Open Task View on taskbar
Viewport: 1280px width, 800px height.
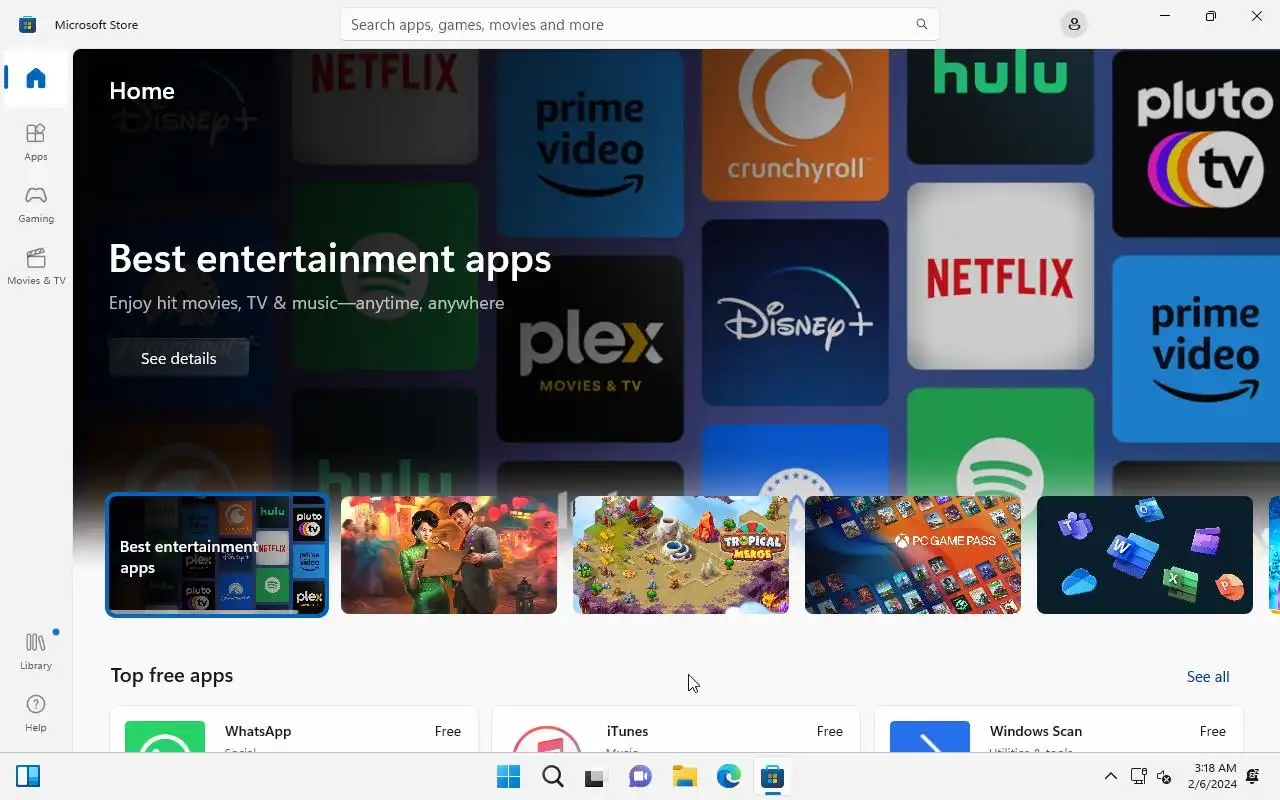(596, 777)
